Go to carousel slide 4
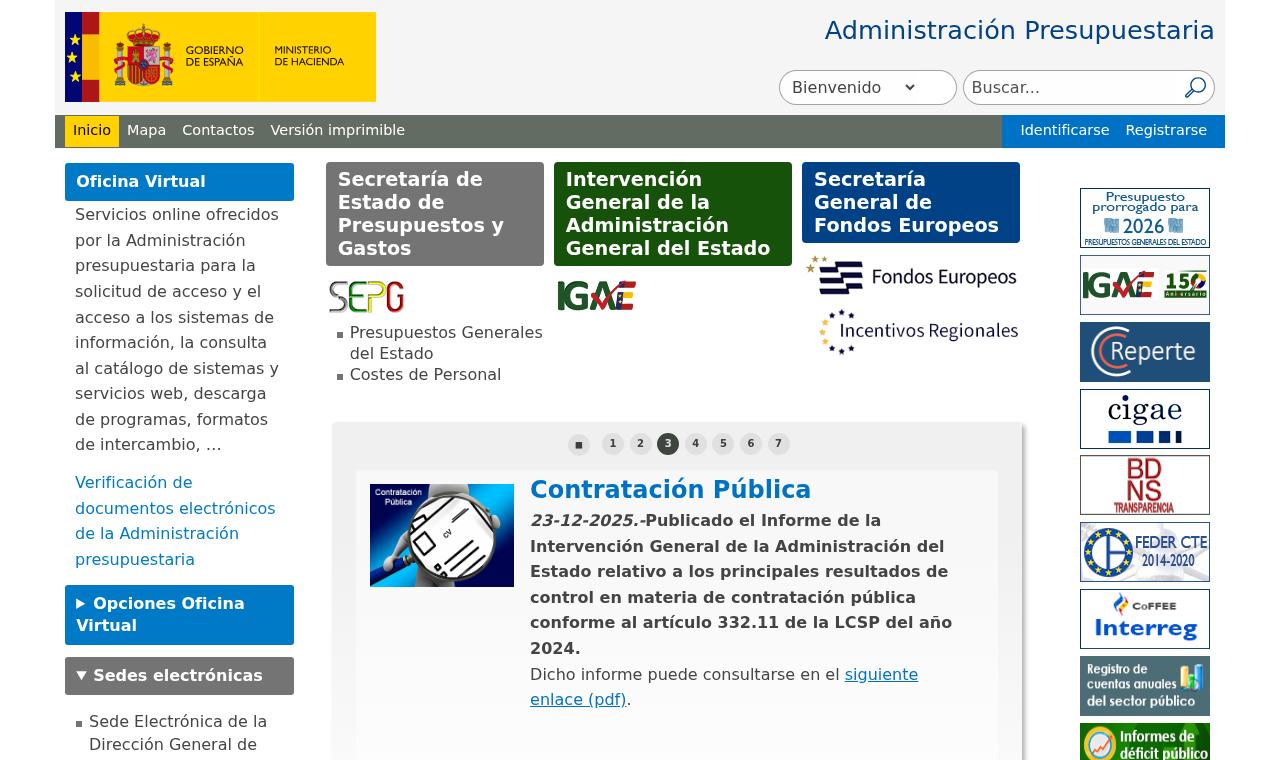1280x760 pixels. pos(696,444)
